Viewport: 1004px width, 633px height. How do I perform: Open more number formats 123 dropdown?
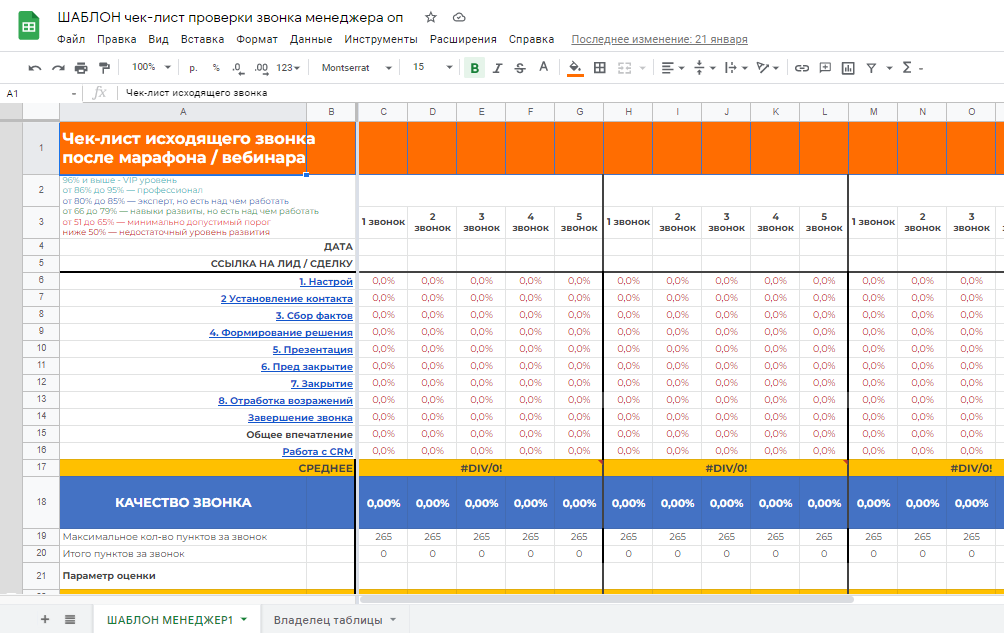point(288,68)
